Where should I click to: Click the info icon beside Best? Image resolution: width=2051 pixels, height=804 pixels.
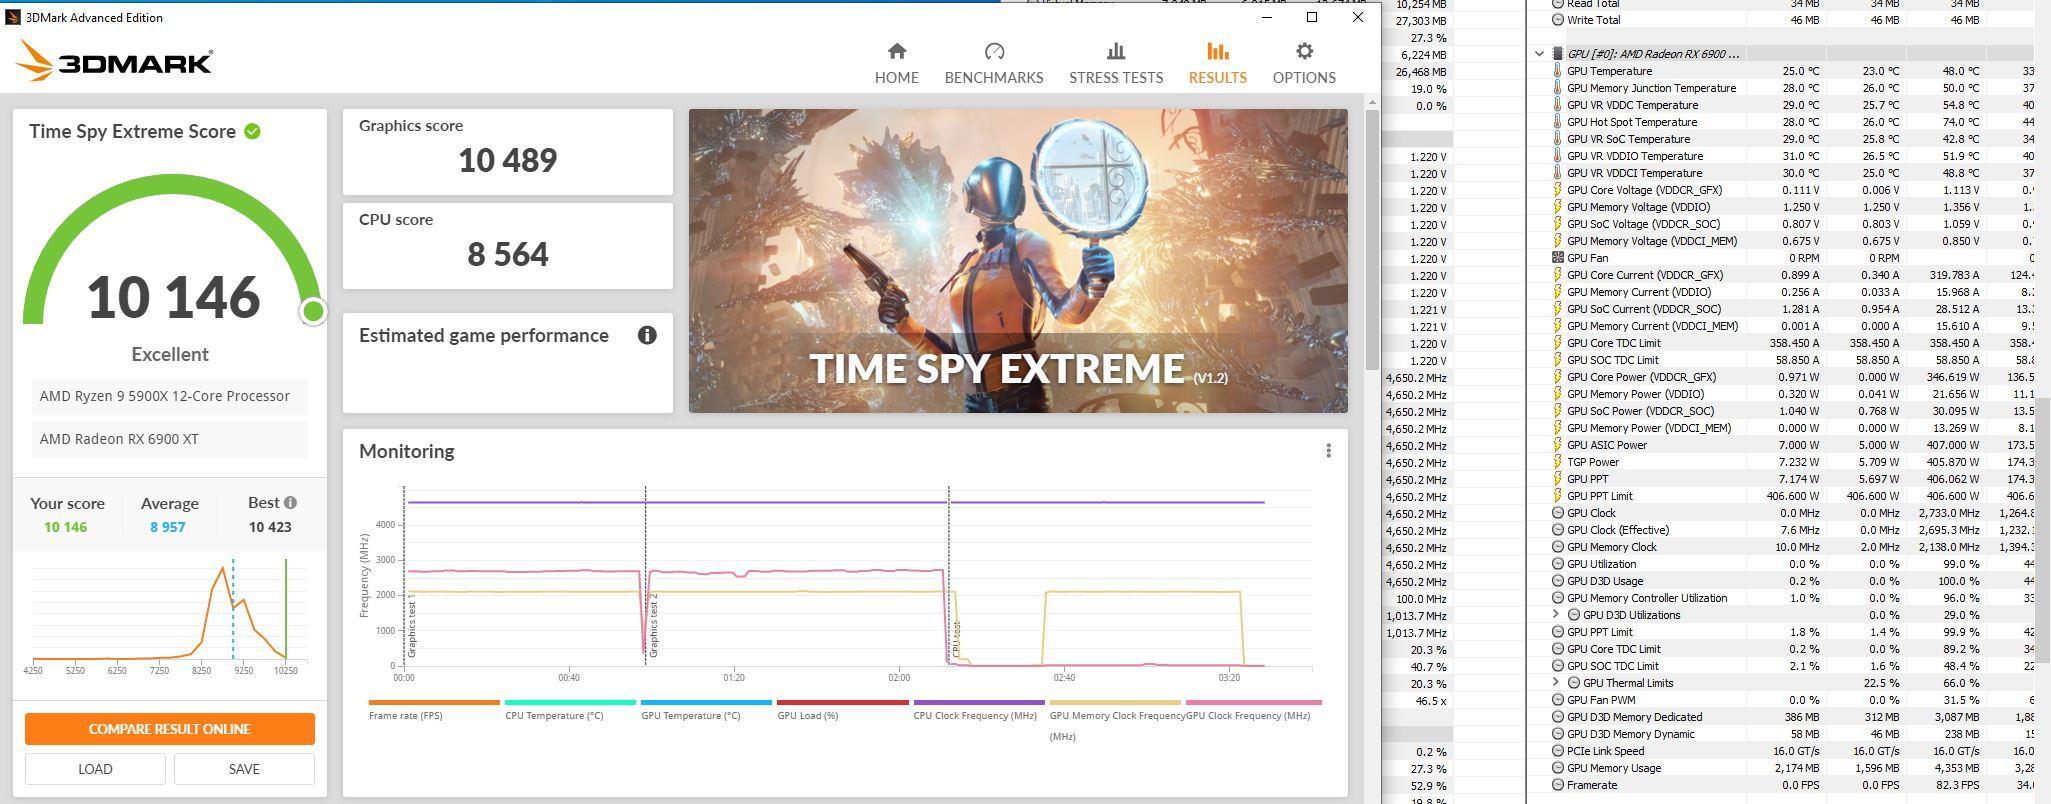[x=290, y=503]
